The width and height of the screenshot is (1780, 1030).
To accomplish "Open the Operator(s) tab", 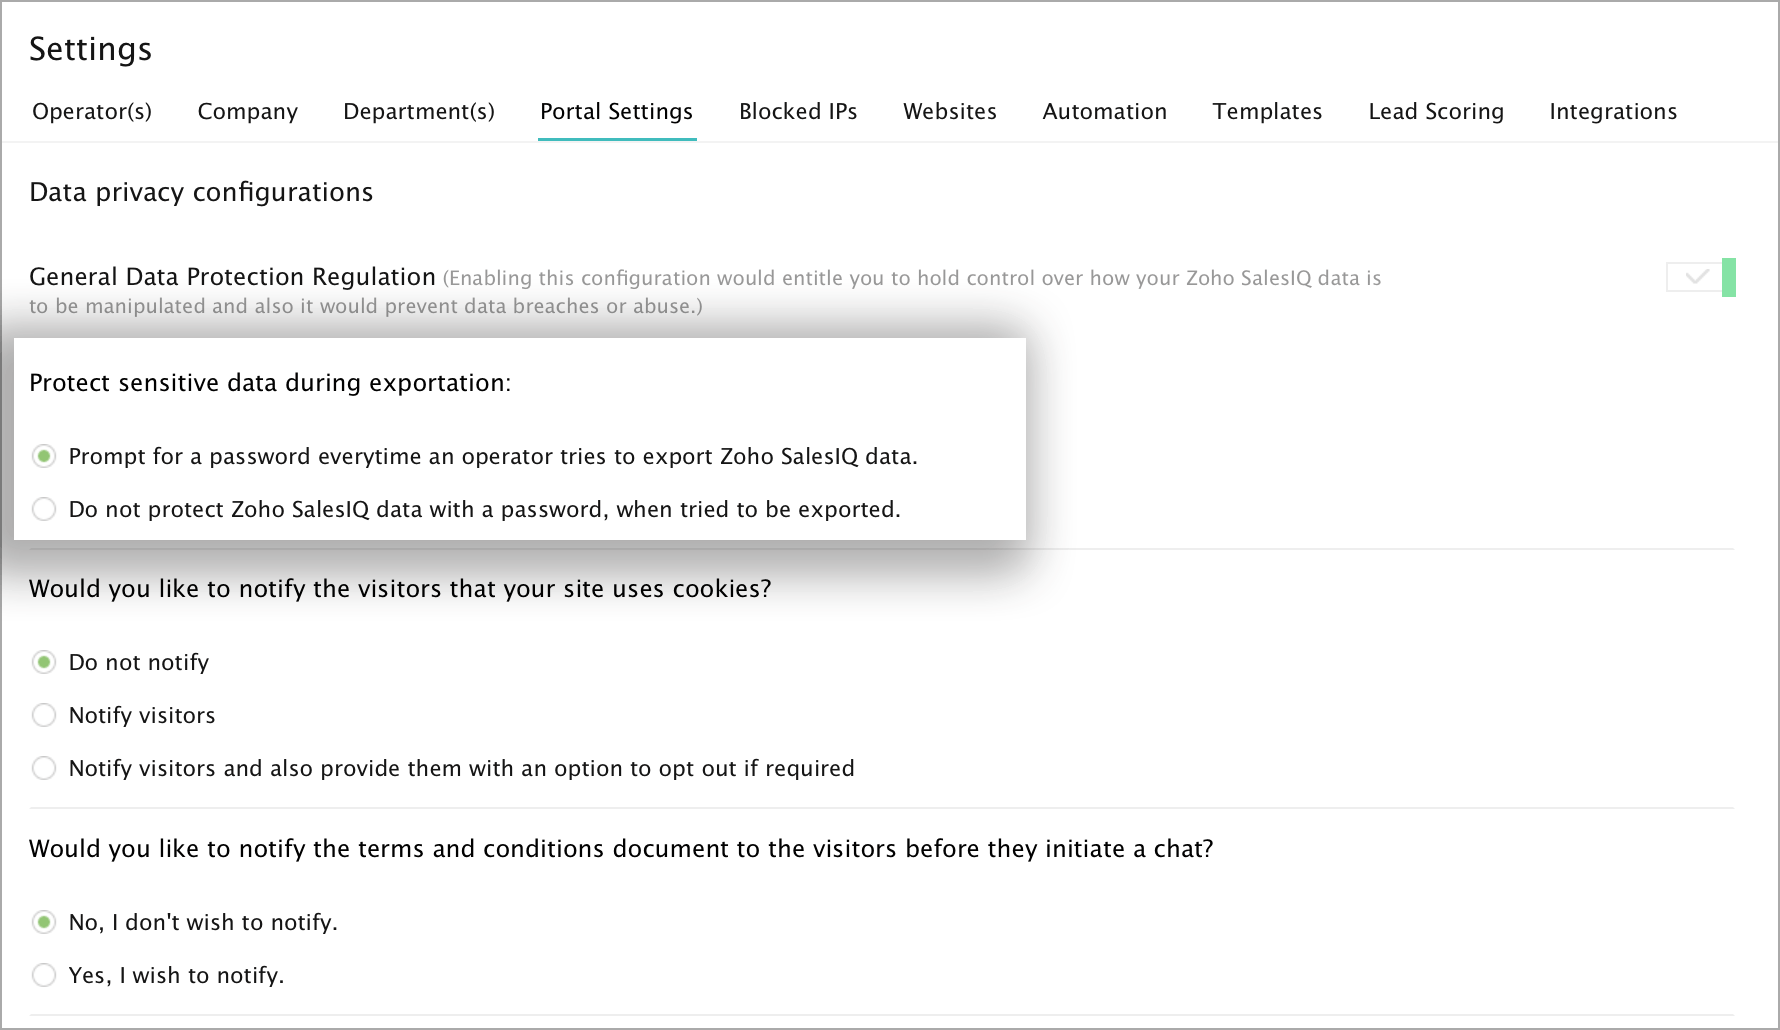I will [92, 111].
